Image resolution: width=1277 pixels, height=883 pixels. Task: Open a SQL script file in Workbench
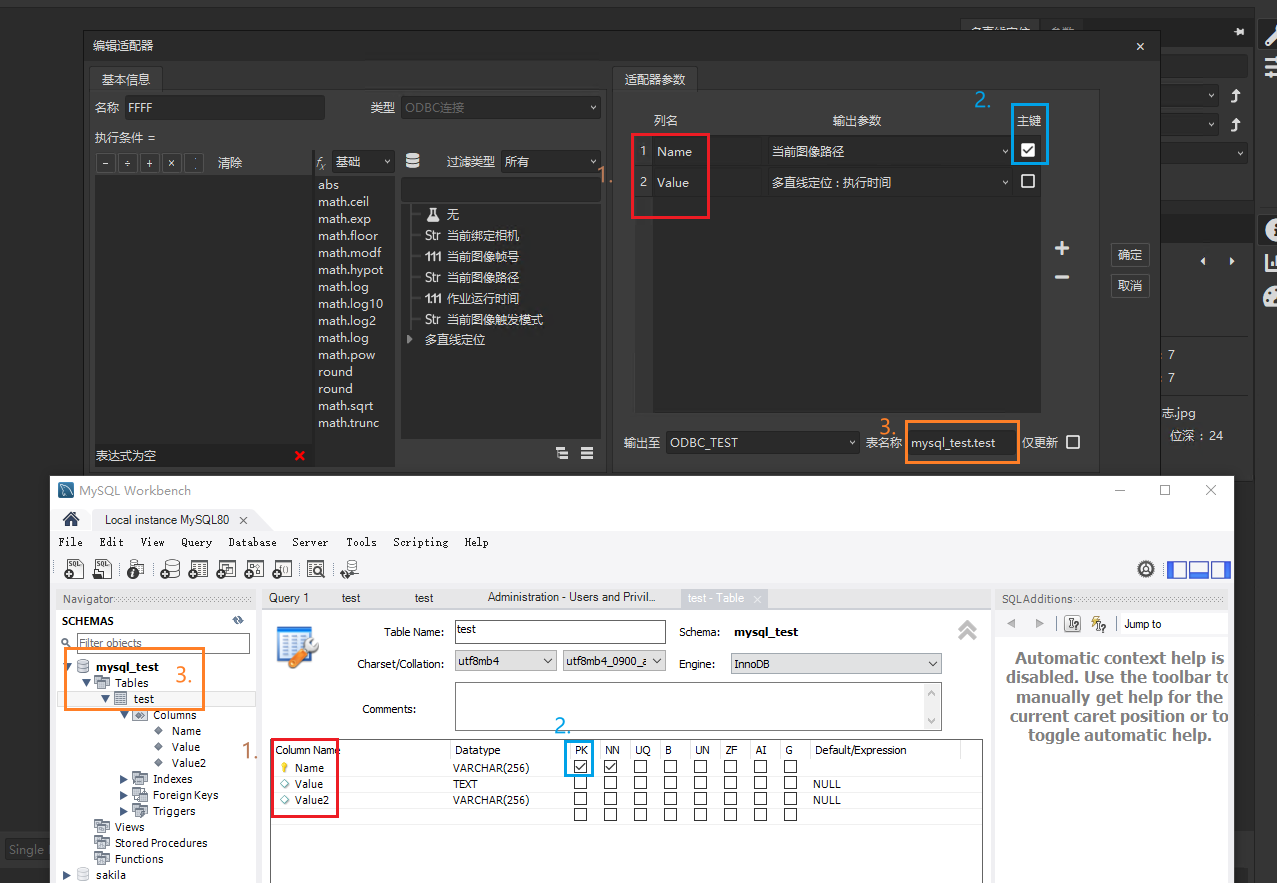click(102, 569)
